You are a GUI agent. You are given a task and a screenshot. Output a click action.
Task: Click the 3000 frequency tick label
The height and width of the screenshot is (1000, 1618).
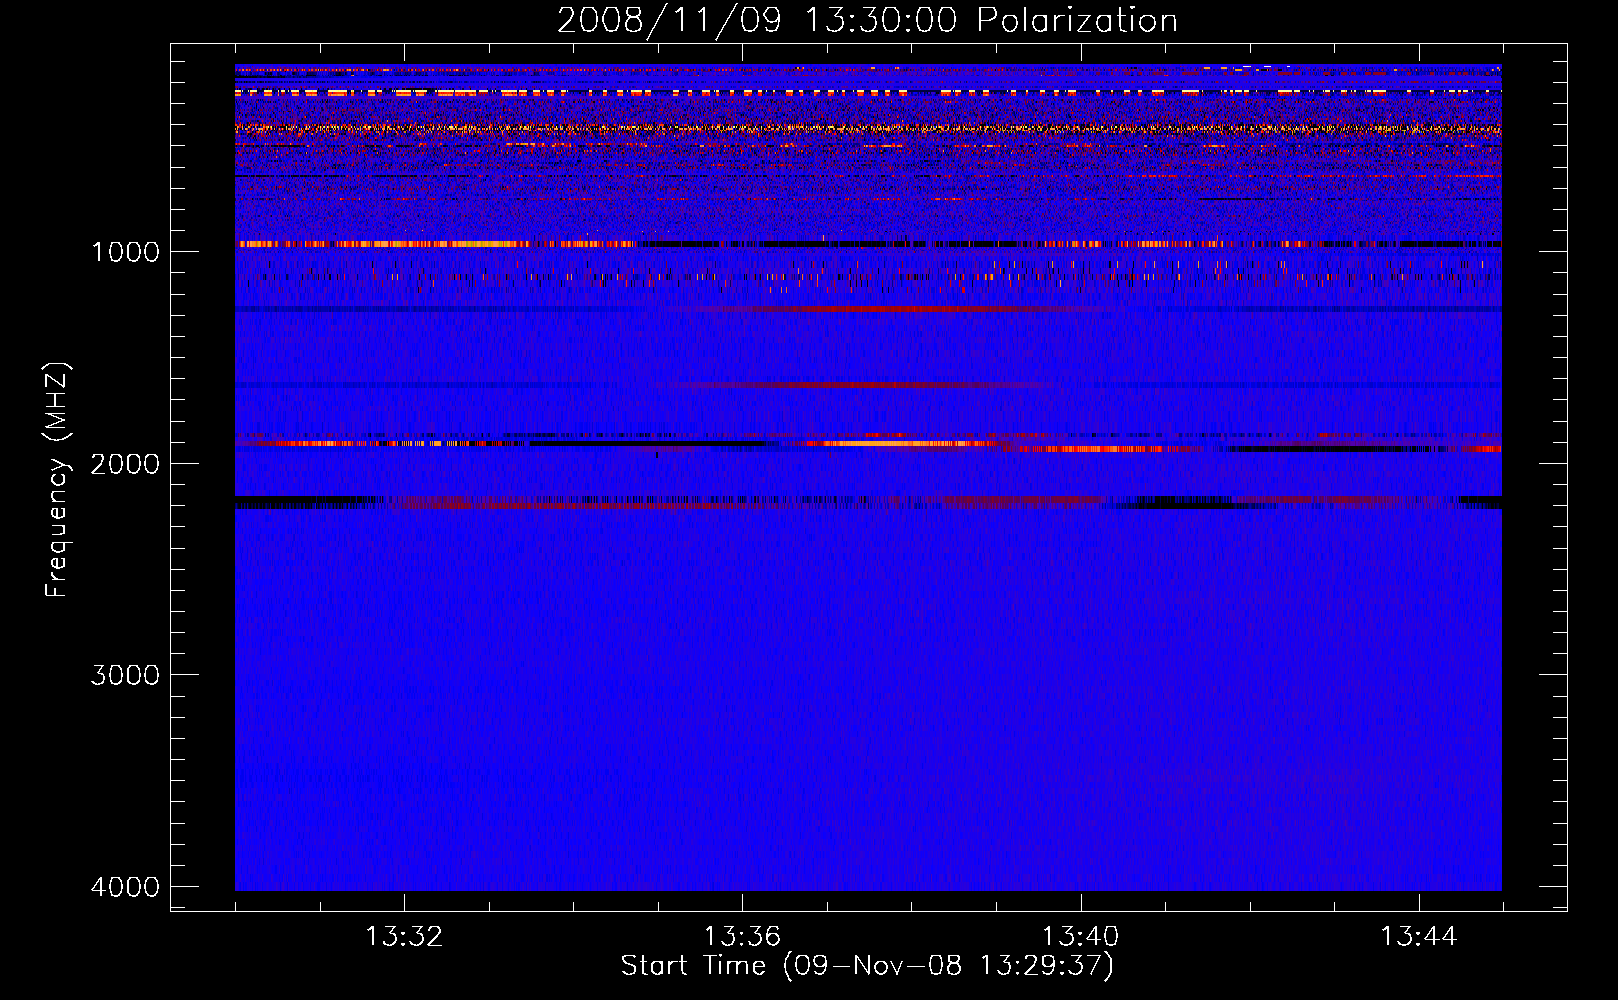pyautogui.click(x=125, y=675)
